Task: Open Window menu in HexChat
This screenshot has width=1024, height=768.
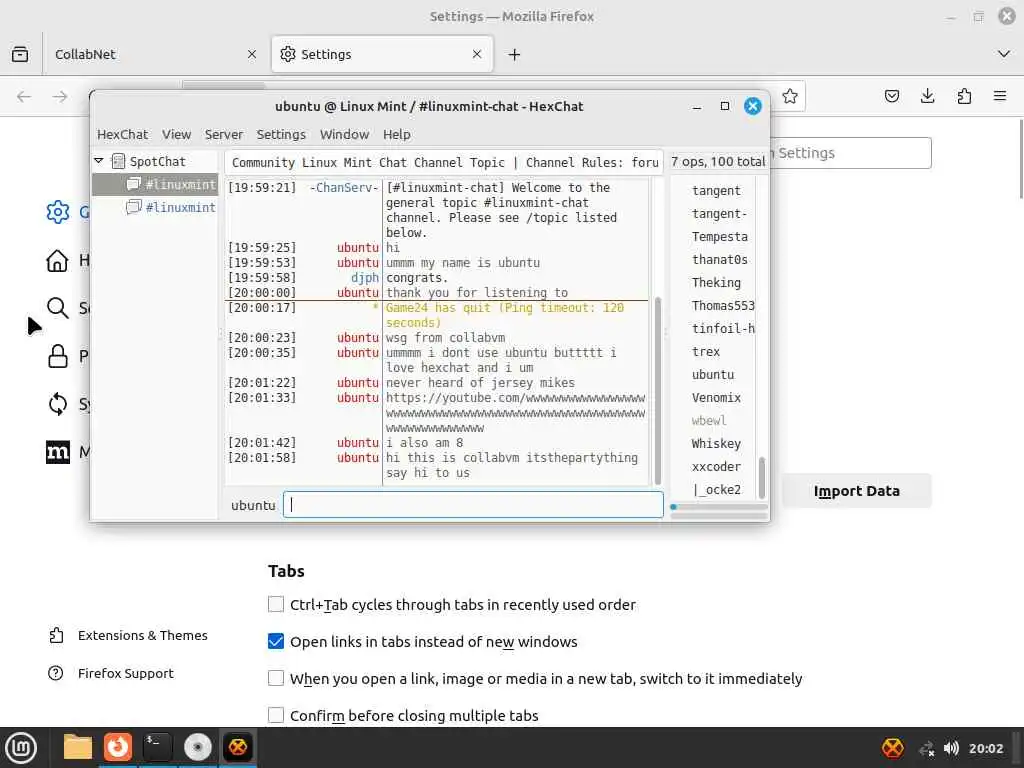Action: 344,135
